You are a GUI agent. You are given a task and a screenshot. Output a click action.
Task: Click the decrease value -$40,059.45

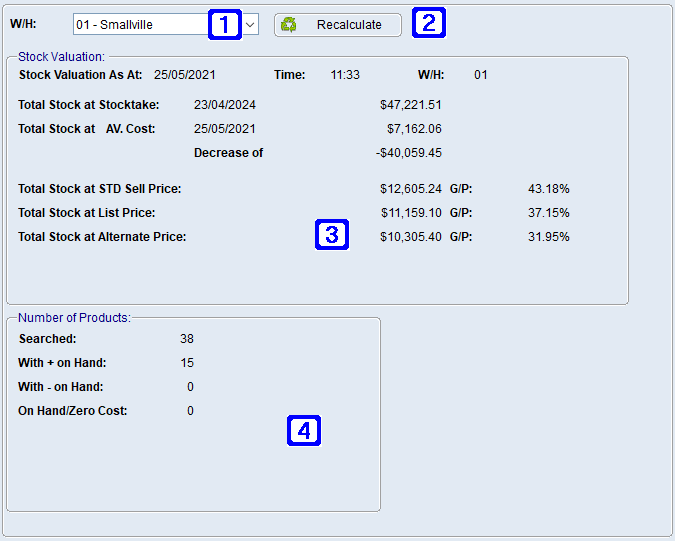coord(409,153)
